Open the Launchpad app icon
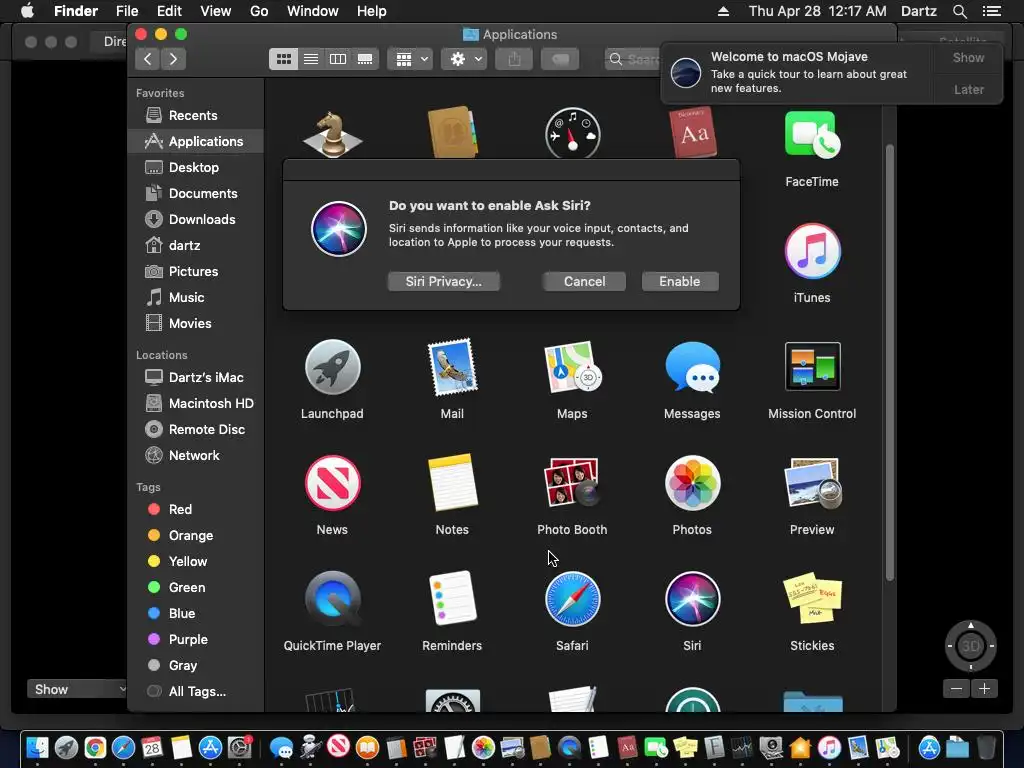Image resolution: width=1024 pixels, height=768 pixels. pyautogui.click(x=332, y=367)
